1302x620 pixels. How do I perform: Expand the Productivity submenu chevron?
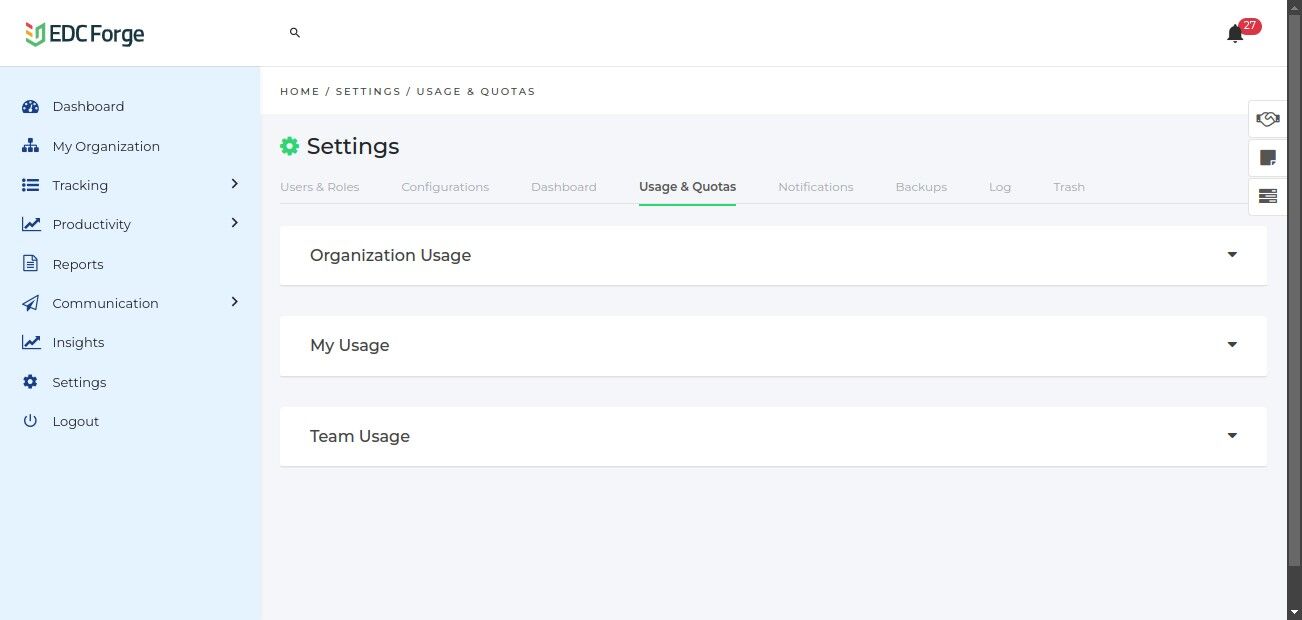tap(235, 223)
